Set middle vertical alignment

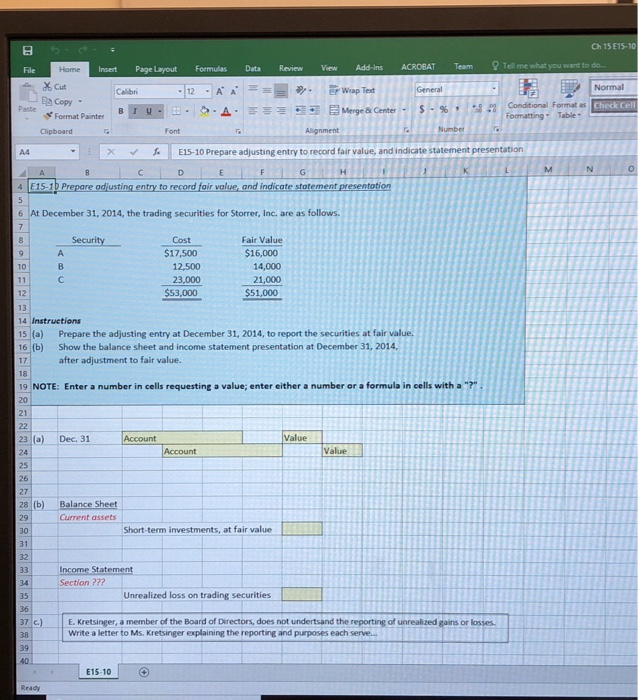coord(267,91)
